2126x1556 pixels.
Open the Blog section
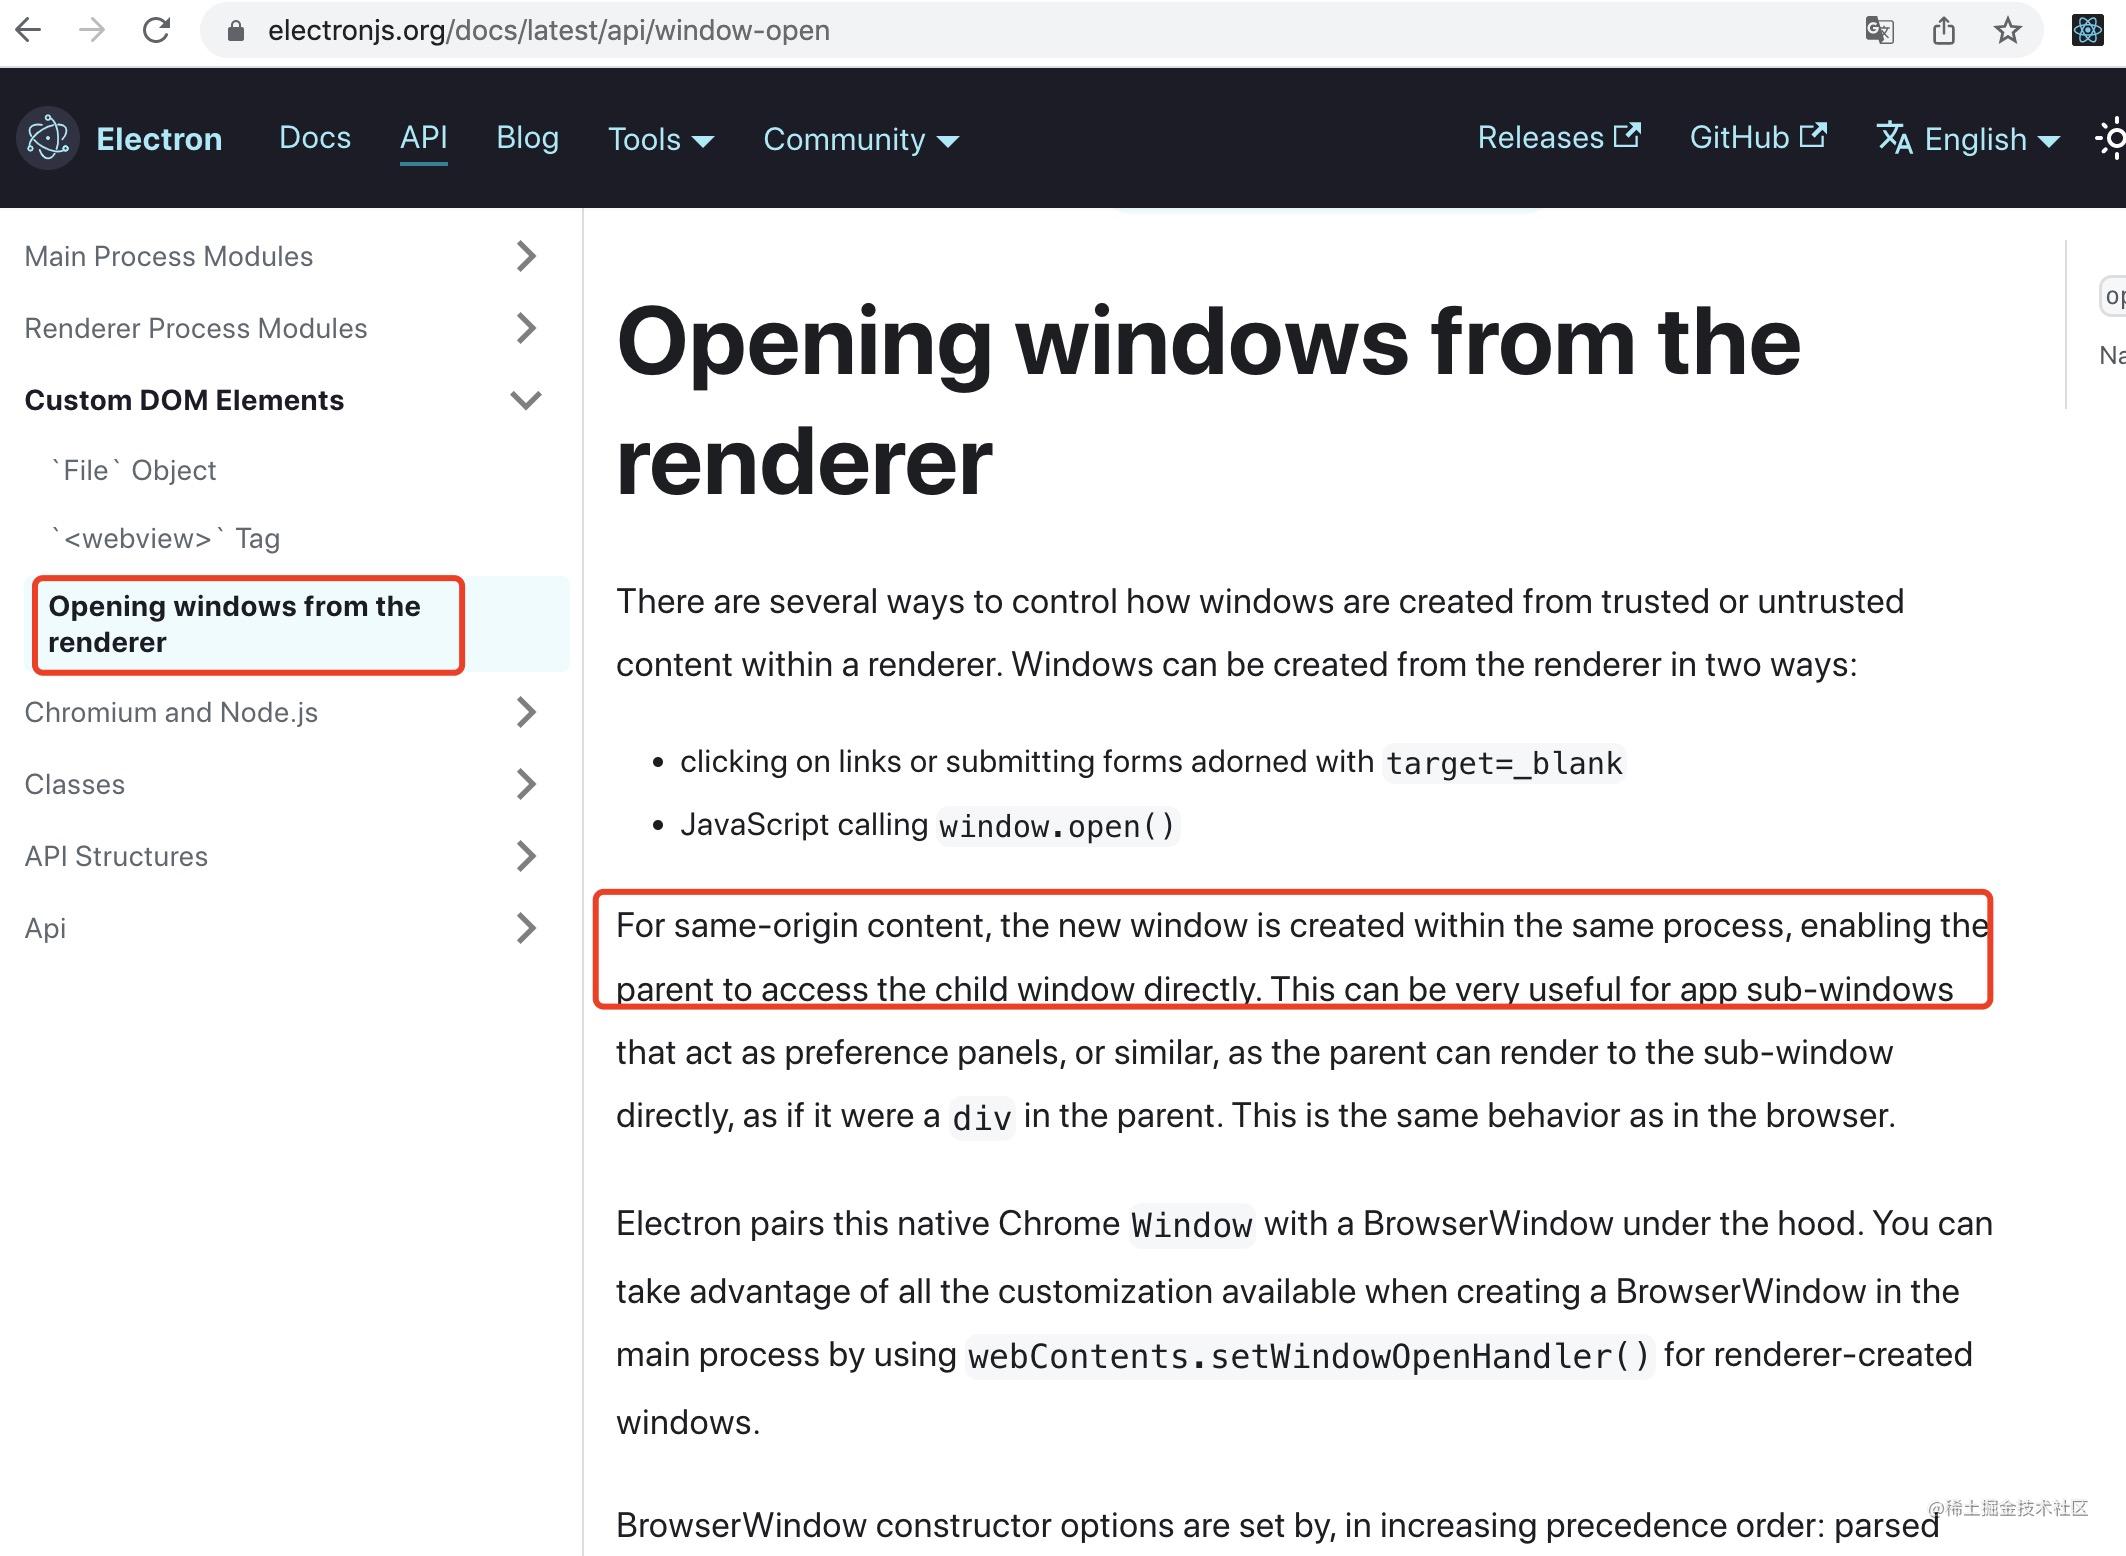click(x=527, y=137)
